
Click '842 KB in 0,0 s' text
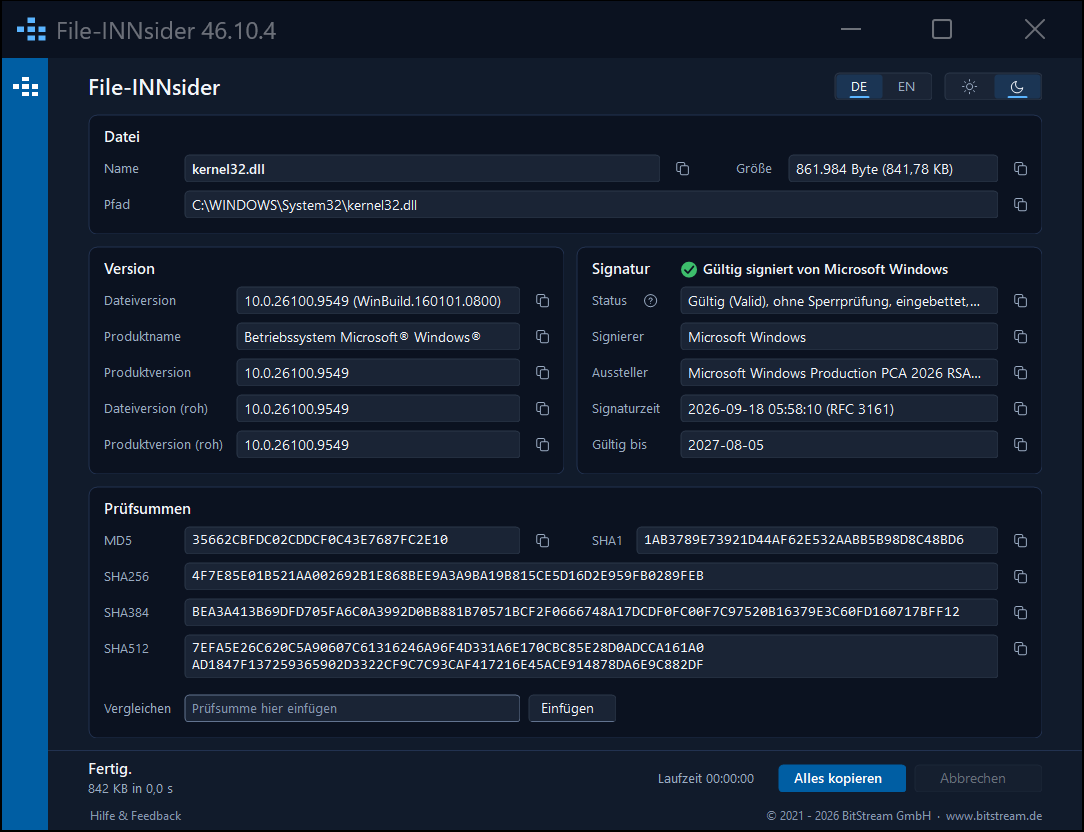click(131, 789)
